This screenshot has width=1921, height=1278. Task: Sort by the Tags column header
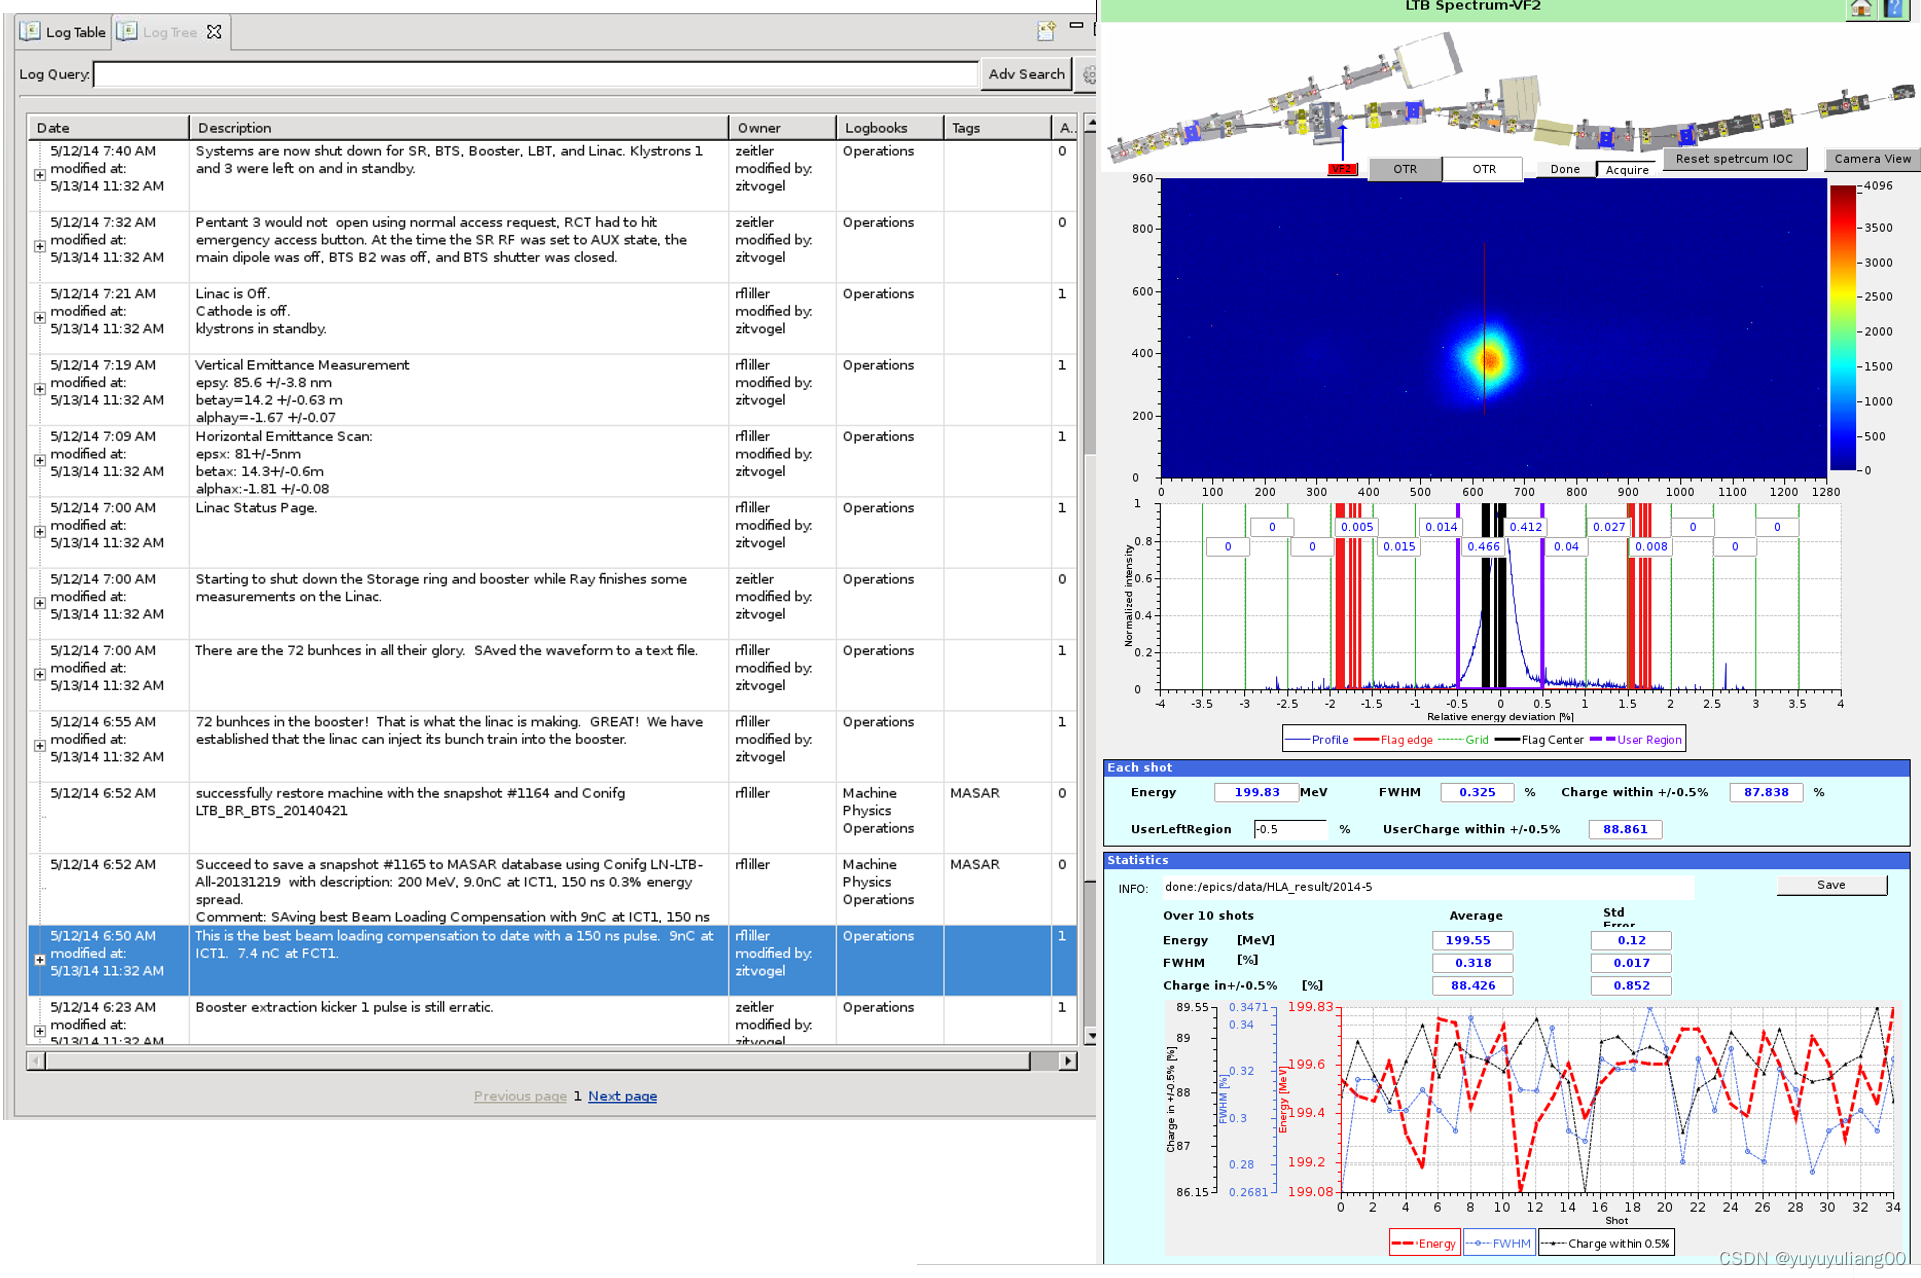(997, 128)
